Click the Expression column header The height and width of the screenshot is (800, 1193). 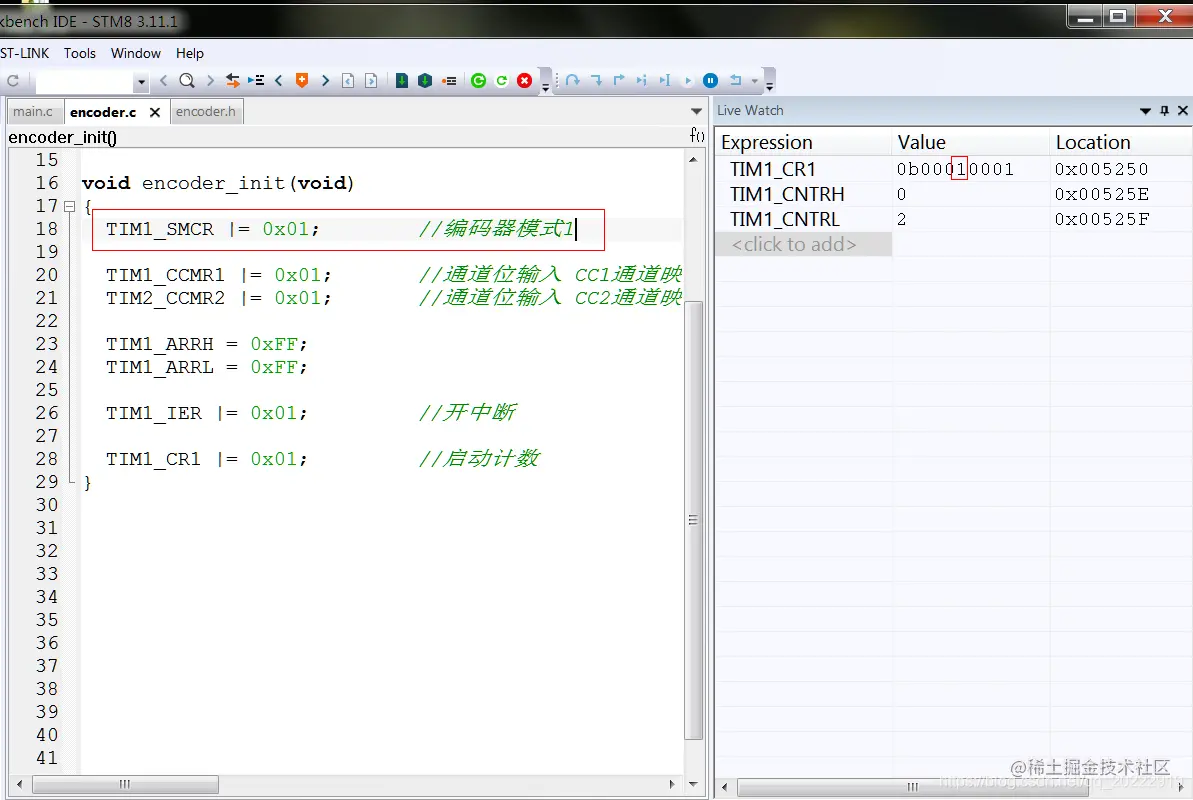tap(803, 142)
